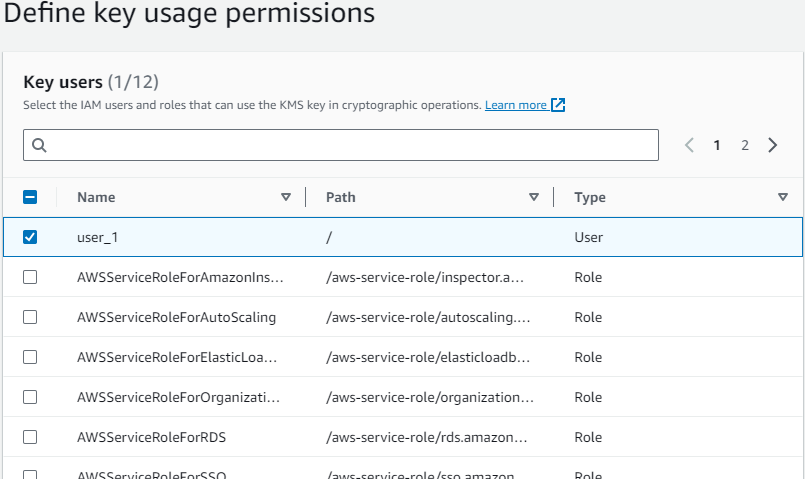Sort by Name column arrow
The height and width of the screenshot is (479, 805).
coord(286,198)
